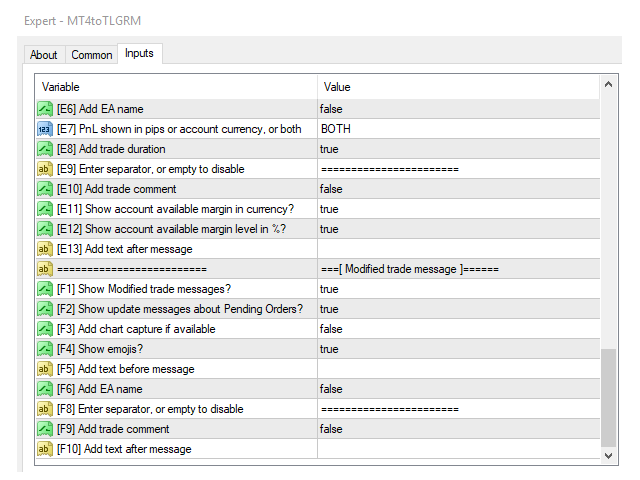Toggle the true value for [F4] Show emojis
The height and width of the screenshot is (480, 640).
click(329, 349)
